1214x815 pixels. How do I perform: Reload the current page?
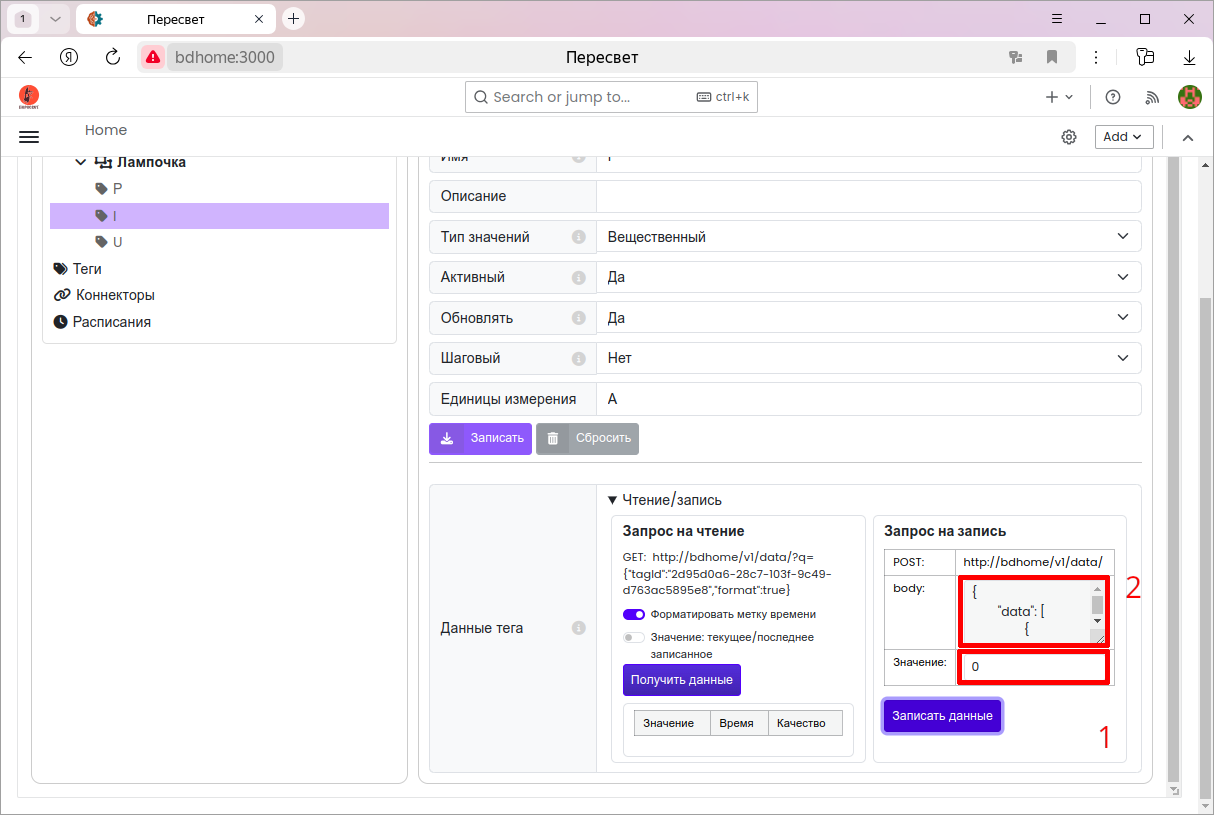113,57
